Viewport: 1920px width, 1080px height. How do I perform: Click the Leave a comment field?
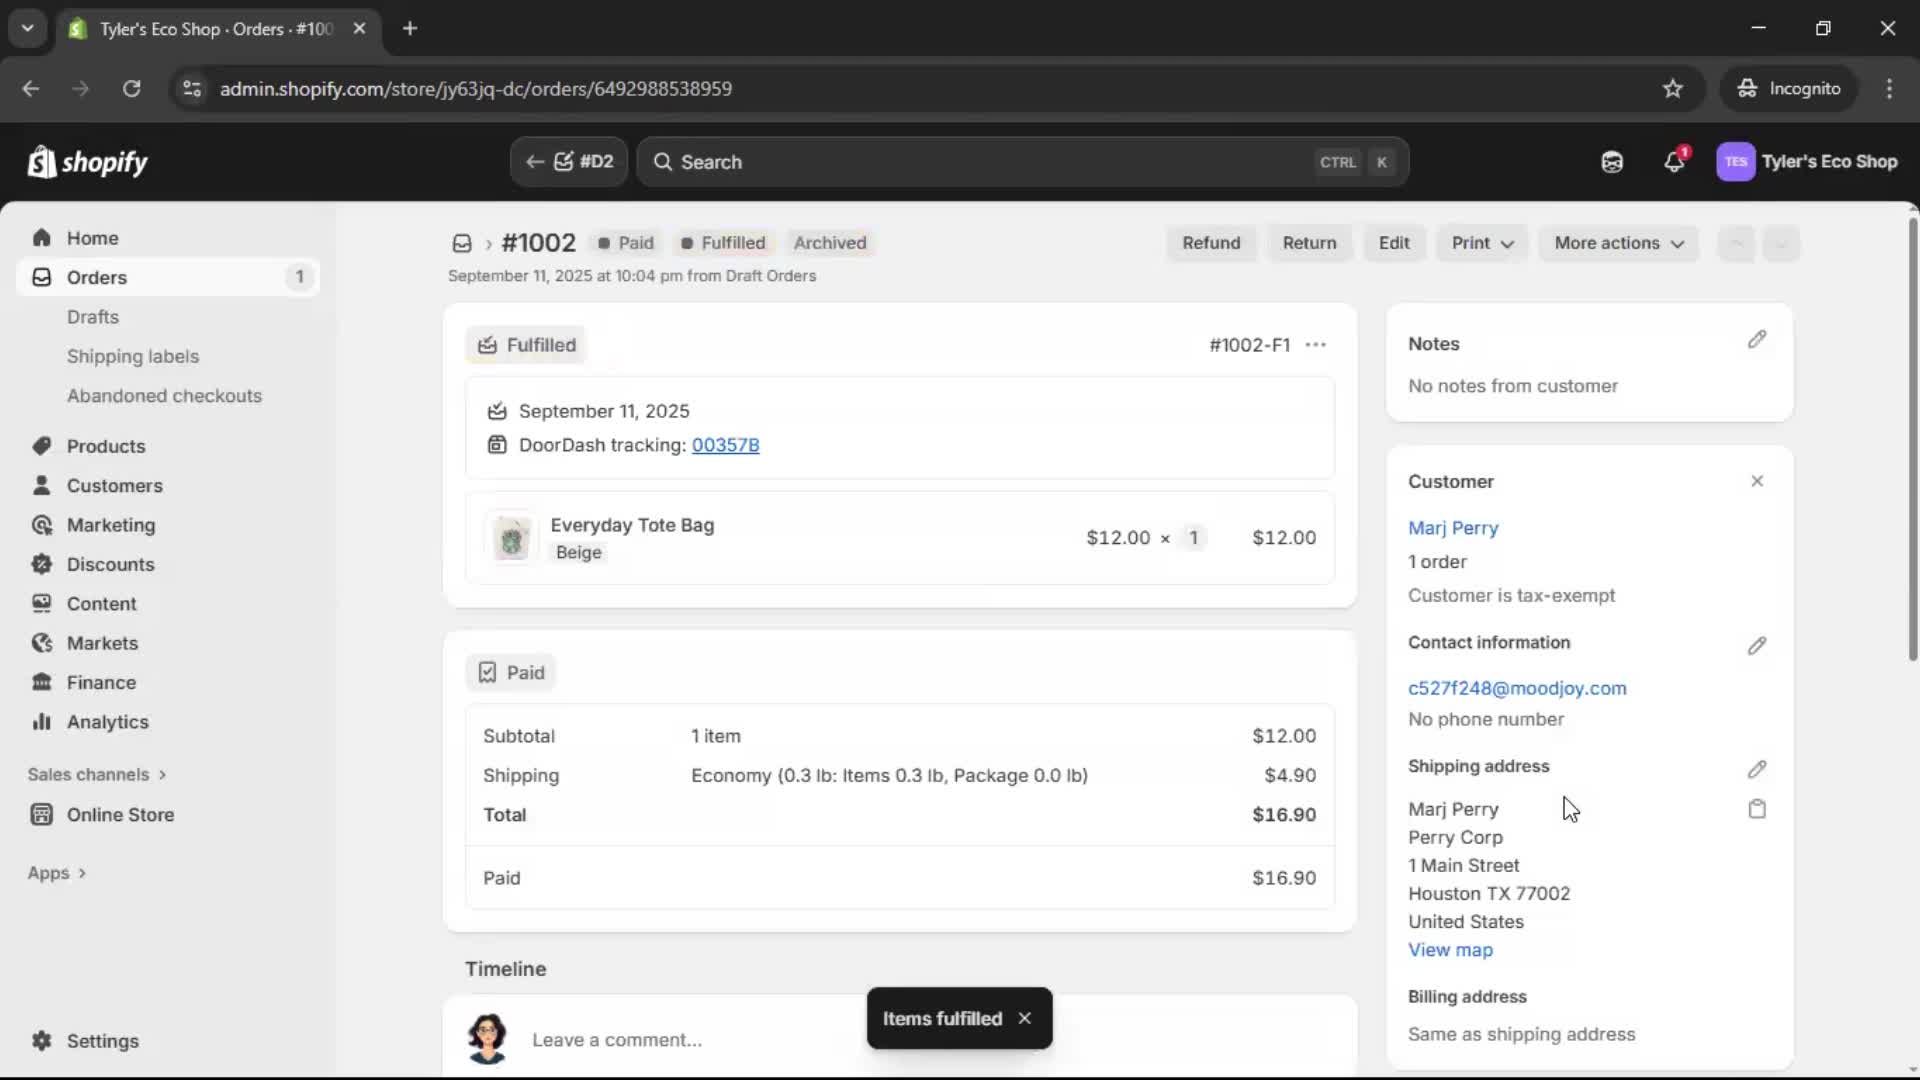617,1040
